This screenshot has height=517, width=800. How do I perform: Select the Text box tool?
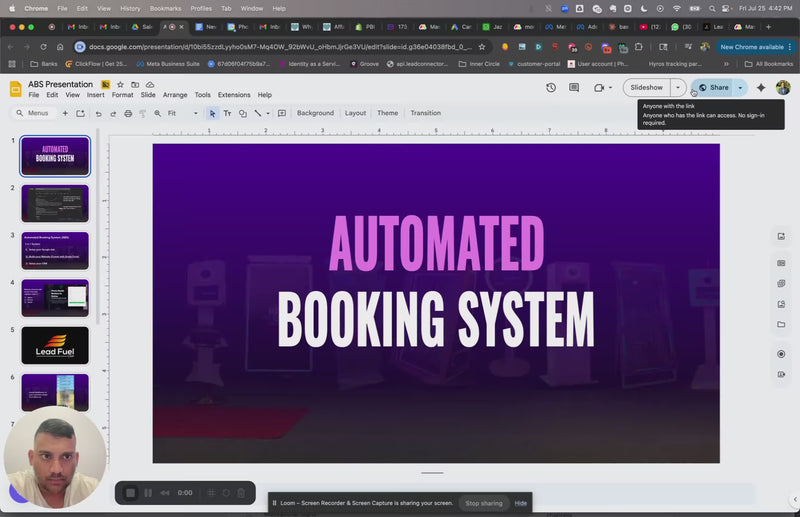coord(227,113)
